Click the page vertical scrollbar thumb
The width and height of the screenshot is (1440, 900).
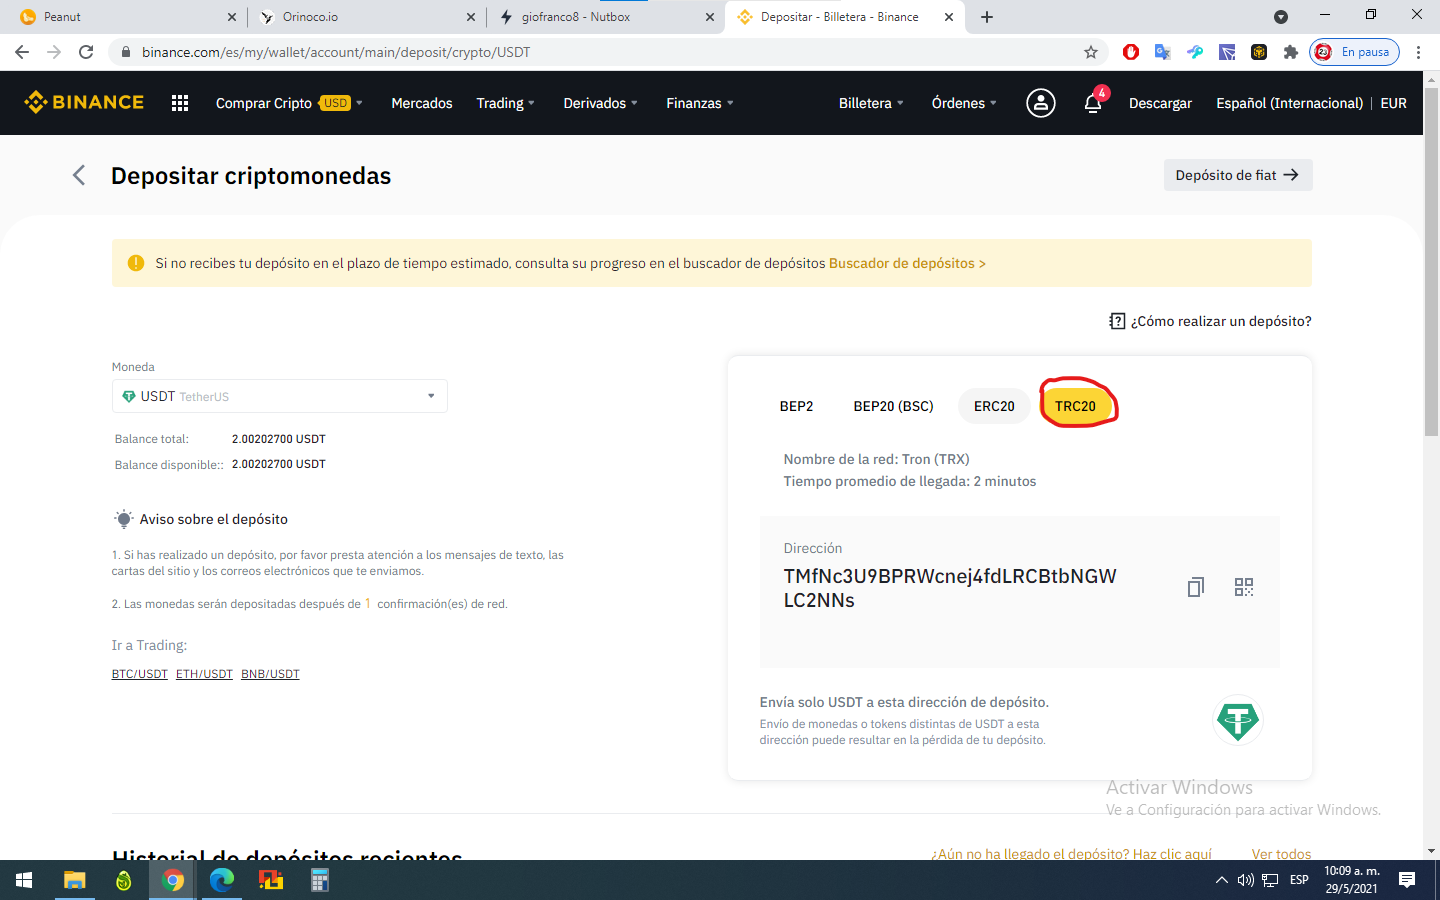click(1431, 260)
